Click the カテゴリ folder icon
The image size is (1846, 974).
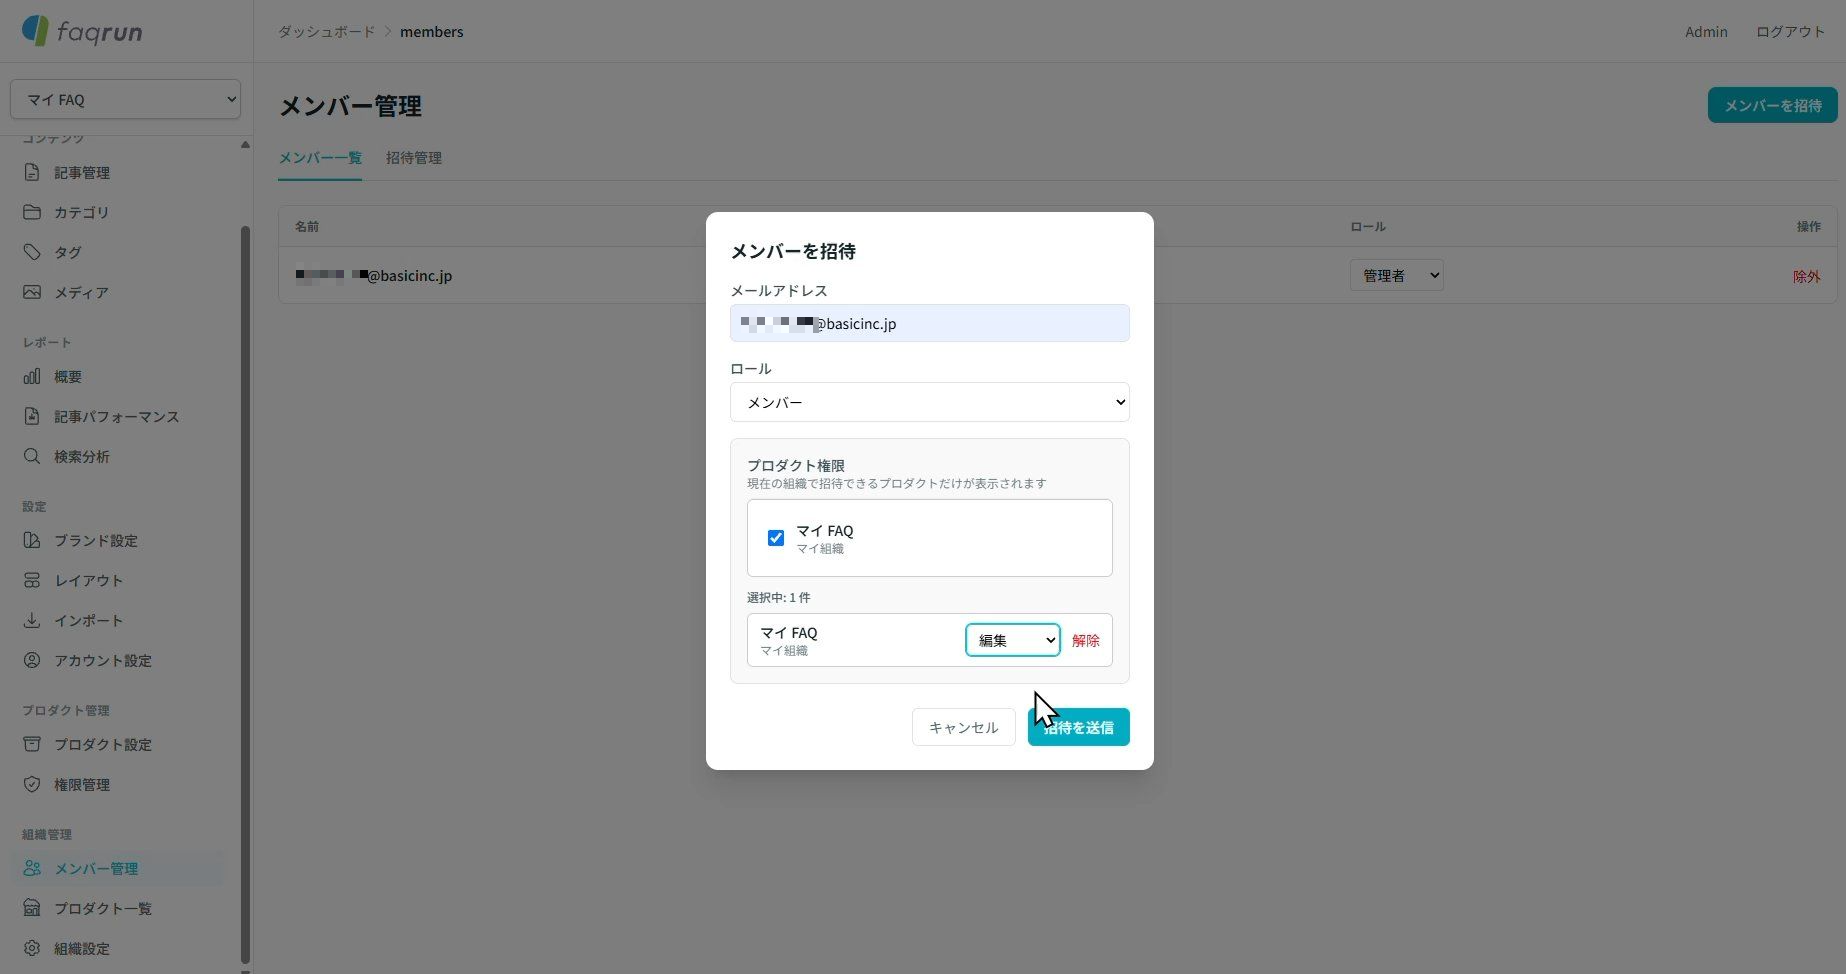coord(32,212)
